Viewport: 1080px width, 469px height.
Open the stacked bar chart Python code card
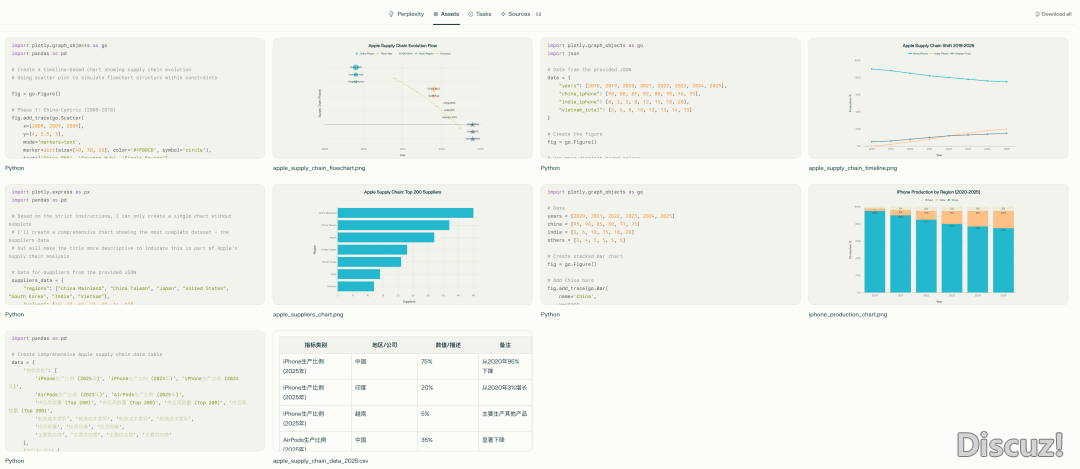pos(670,244)
